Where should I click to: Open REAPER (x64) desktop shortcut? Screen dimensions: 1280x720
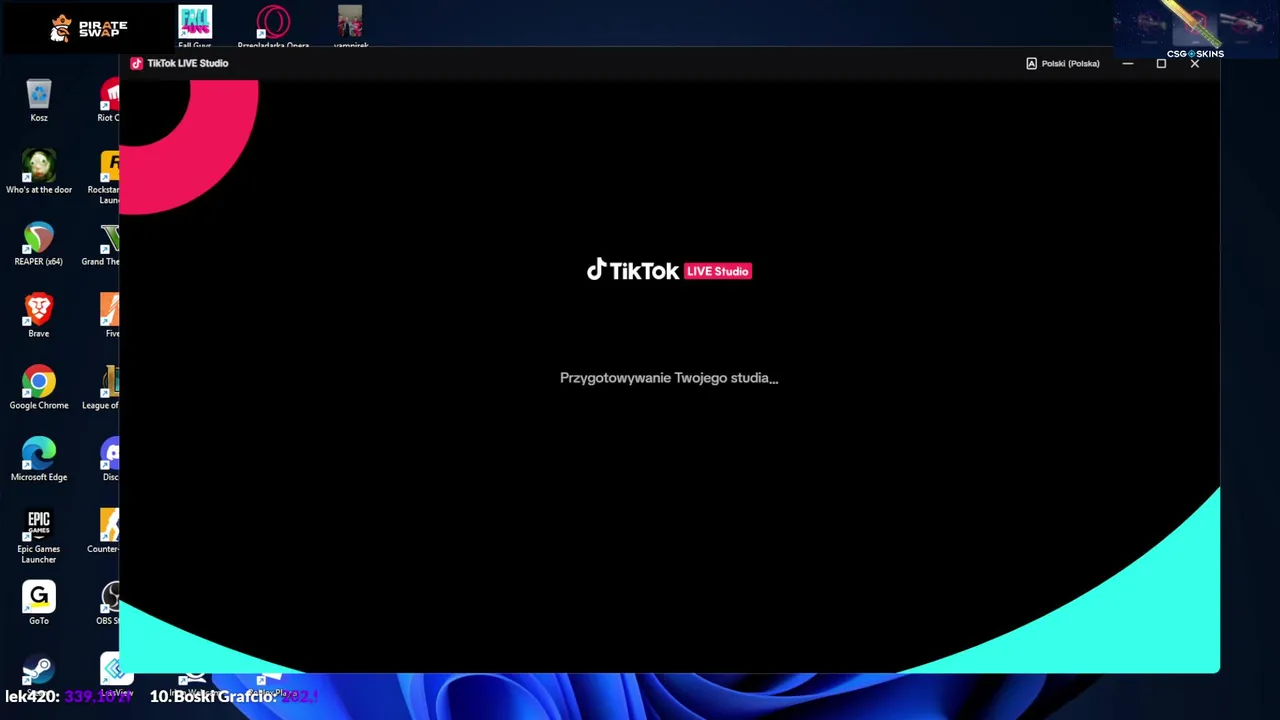pos(39,245)
